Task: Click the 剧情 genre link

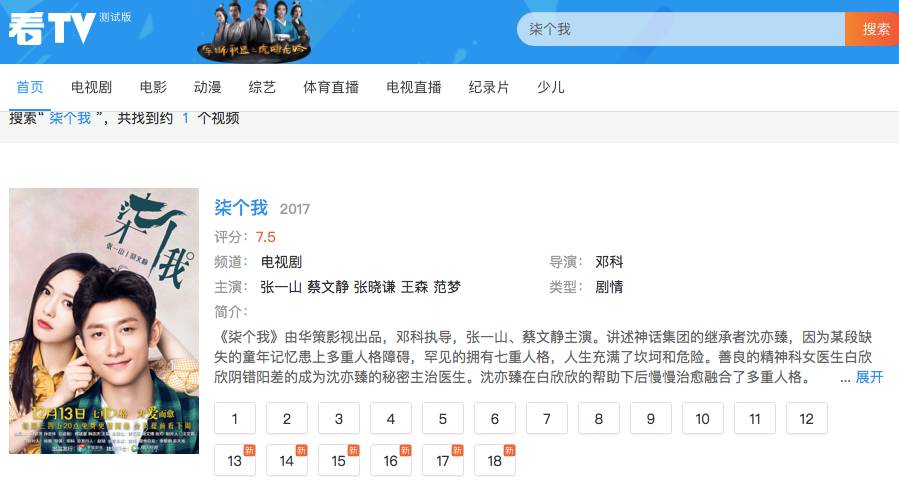Action: click(x=609, y=287)
